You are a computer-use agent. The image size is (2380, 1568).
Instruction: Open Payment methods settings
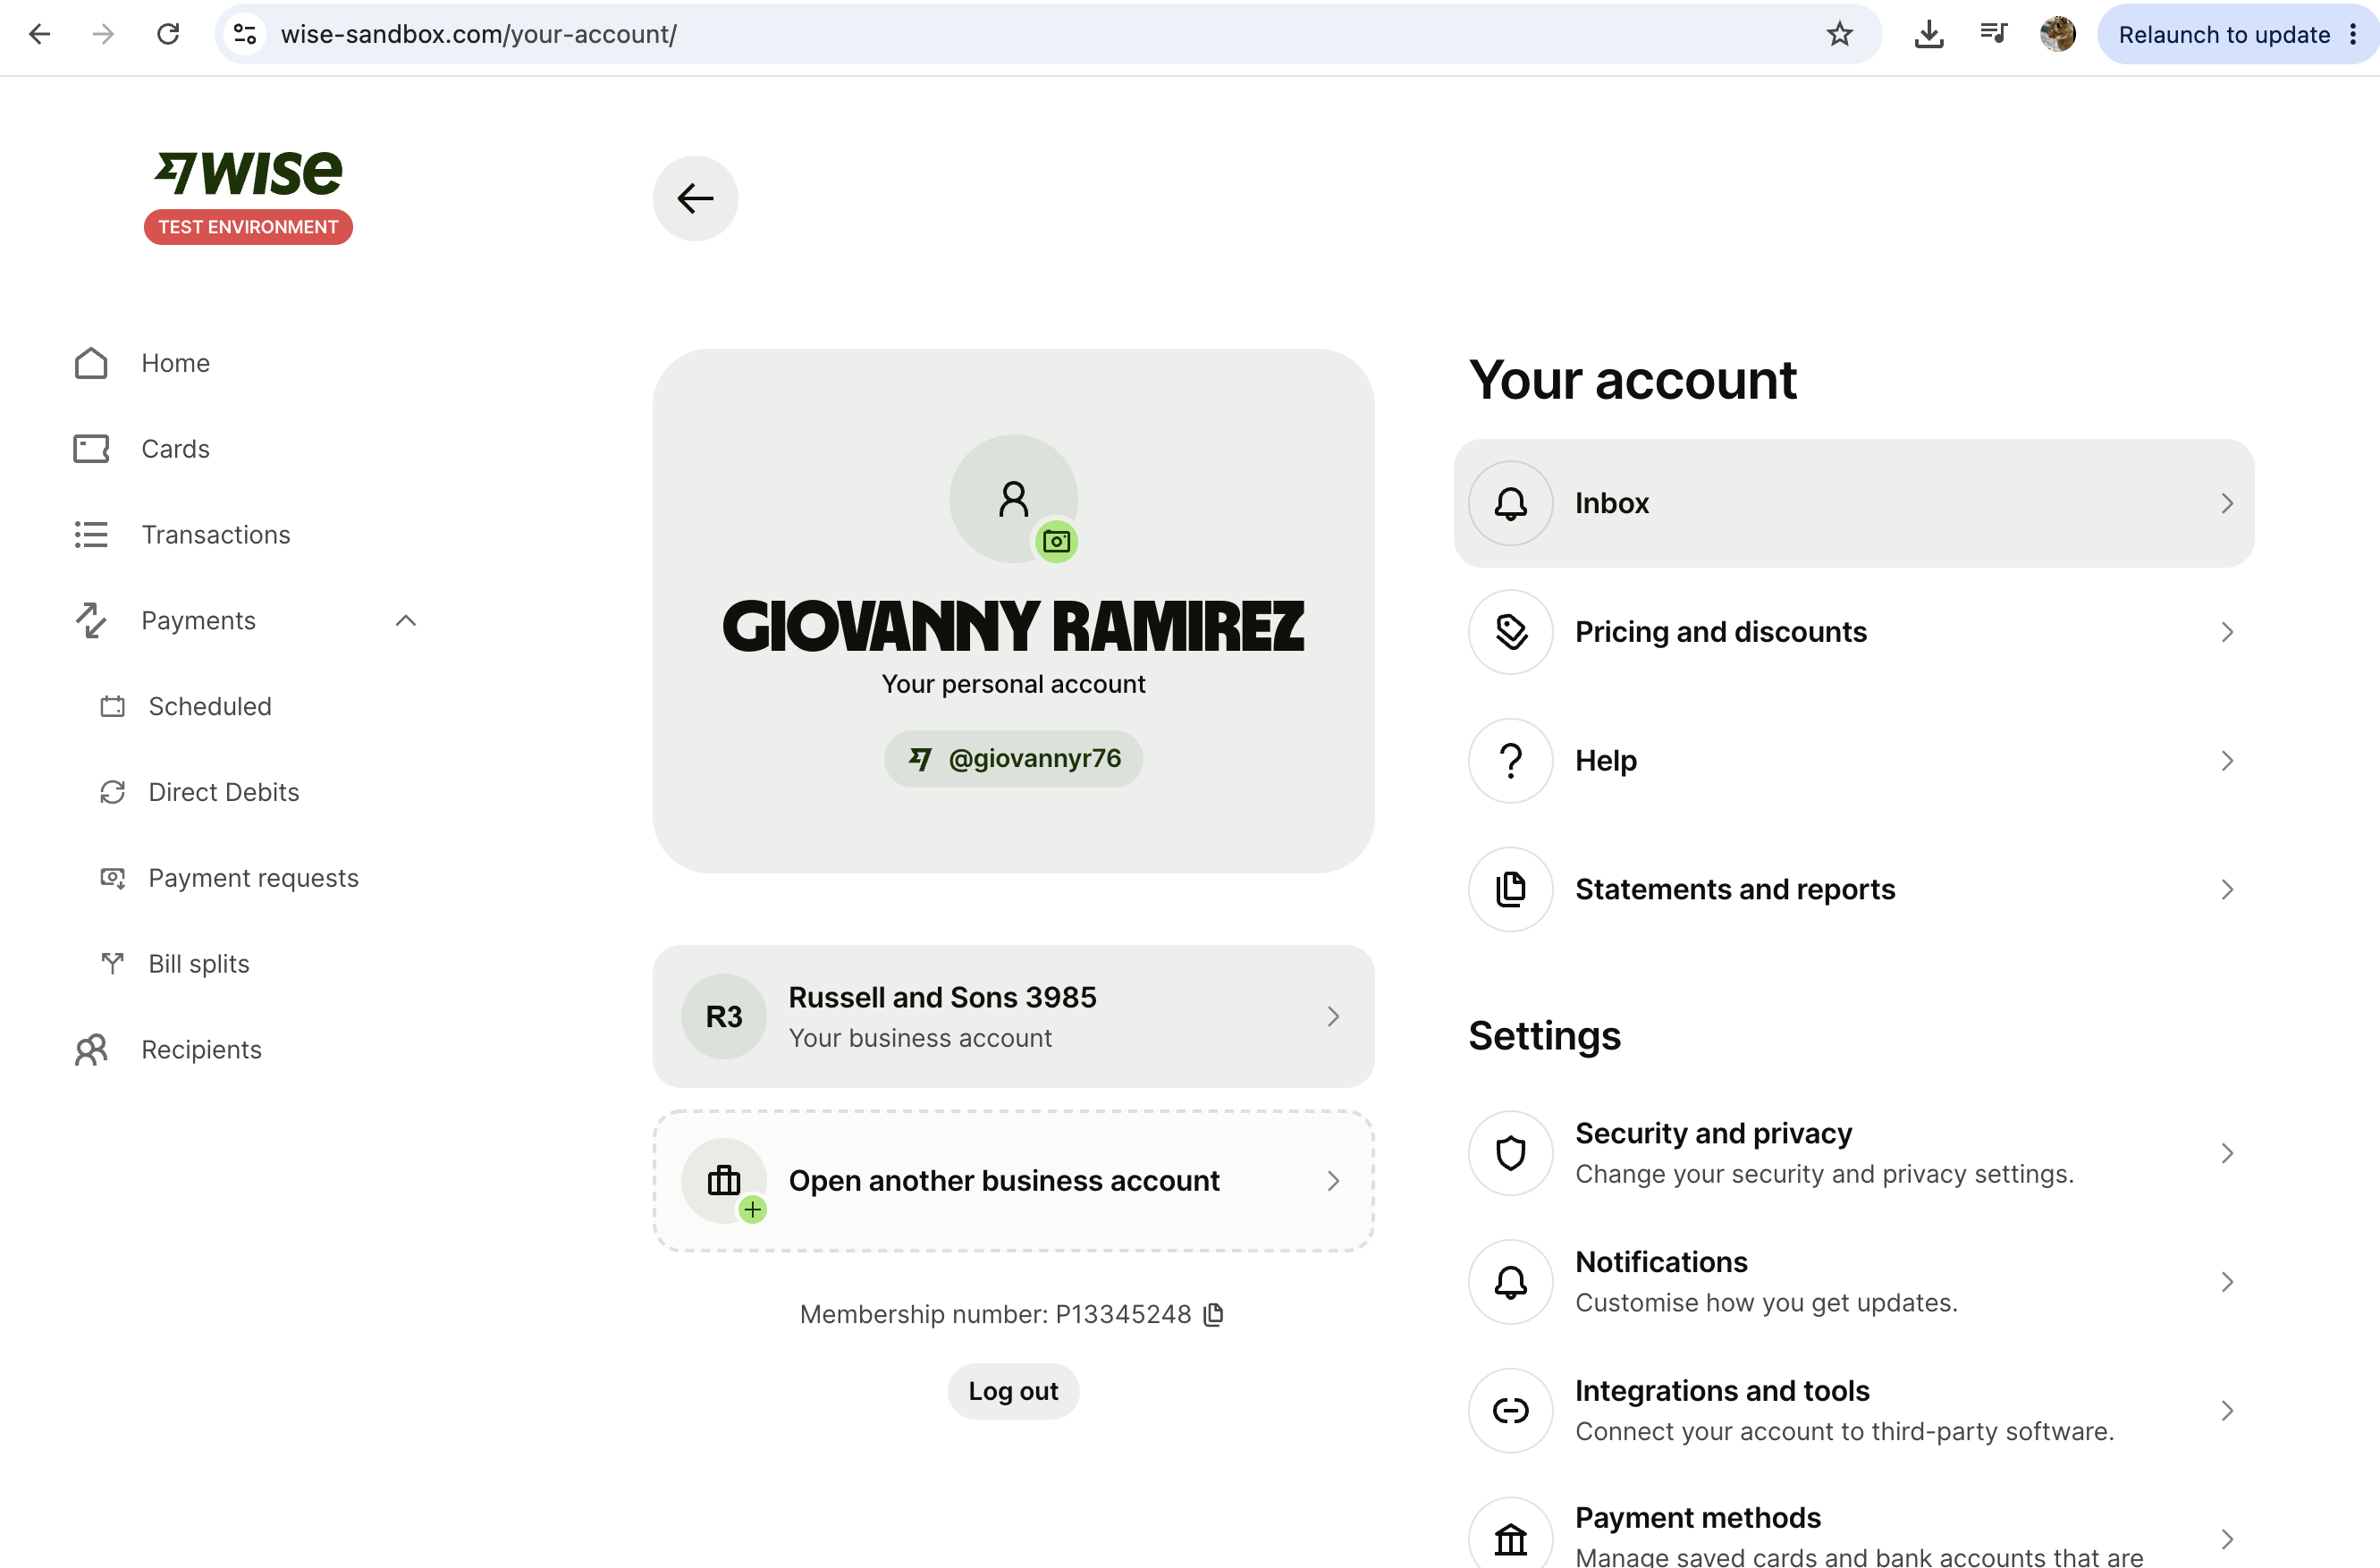[1853, 1532]
